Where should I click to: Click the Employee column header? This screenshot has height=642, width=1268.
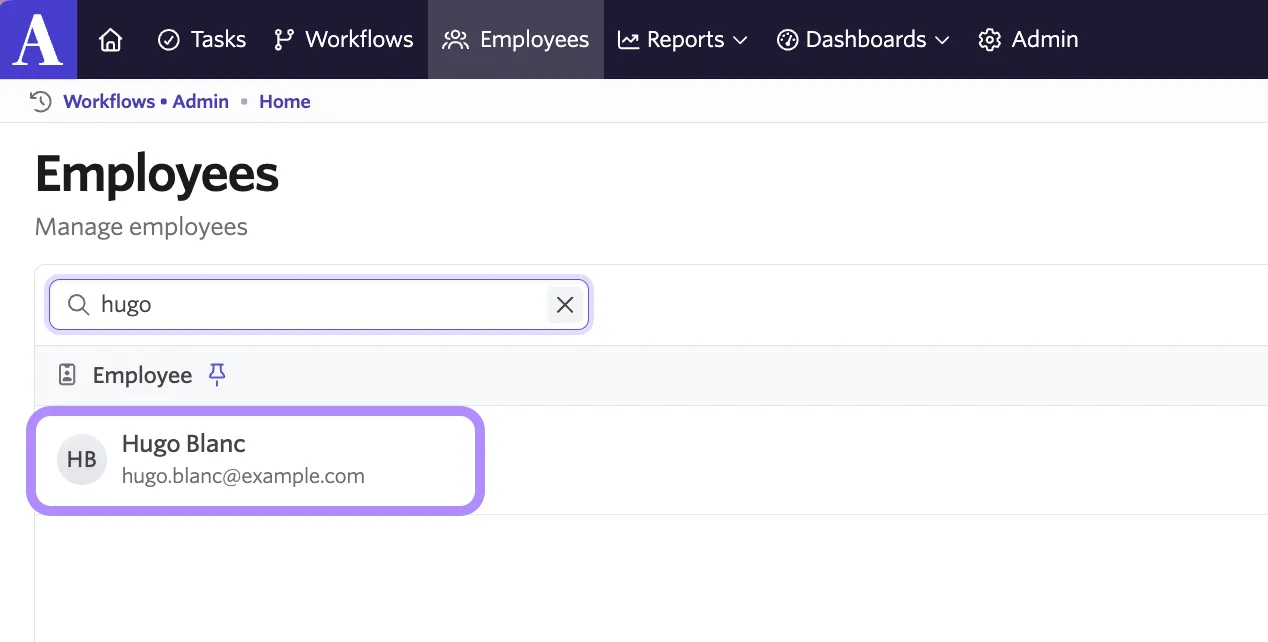click(142, 375)
